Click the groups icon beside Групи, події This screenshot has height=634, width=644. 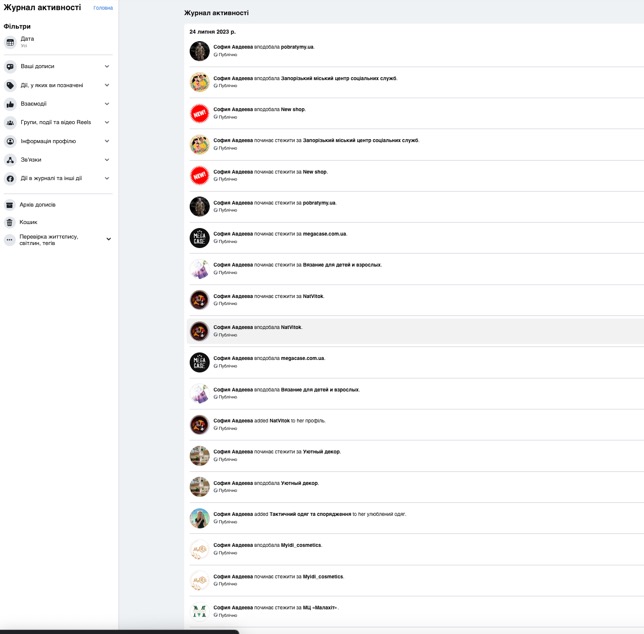(10, 123)
